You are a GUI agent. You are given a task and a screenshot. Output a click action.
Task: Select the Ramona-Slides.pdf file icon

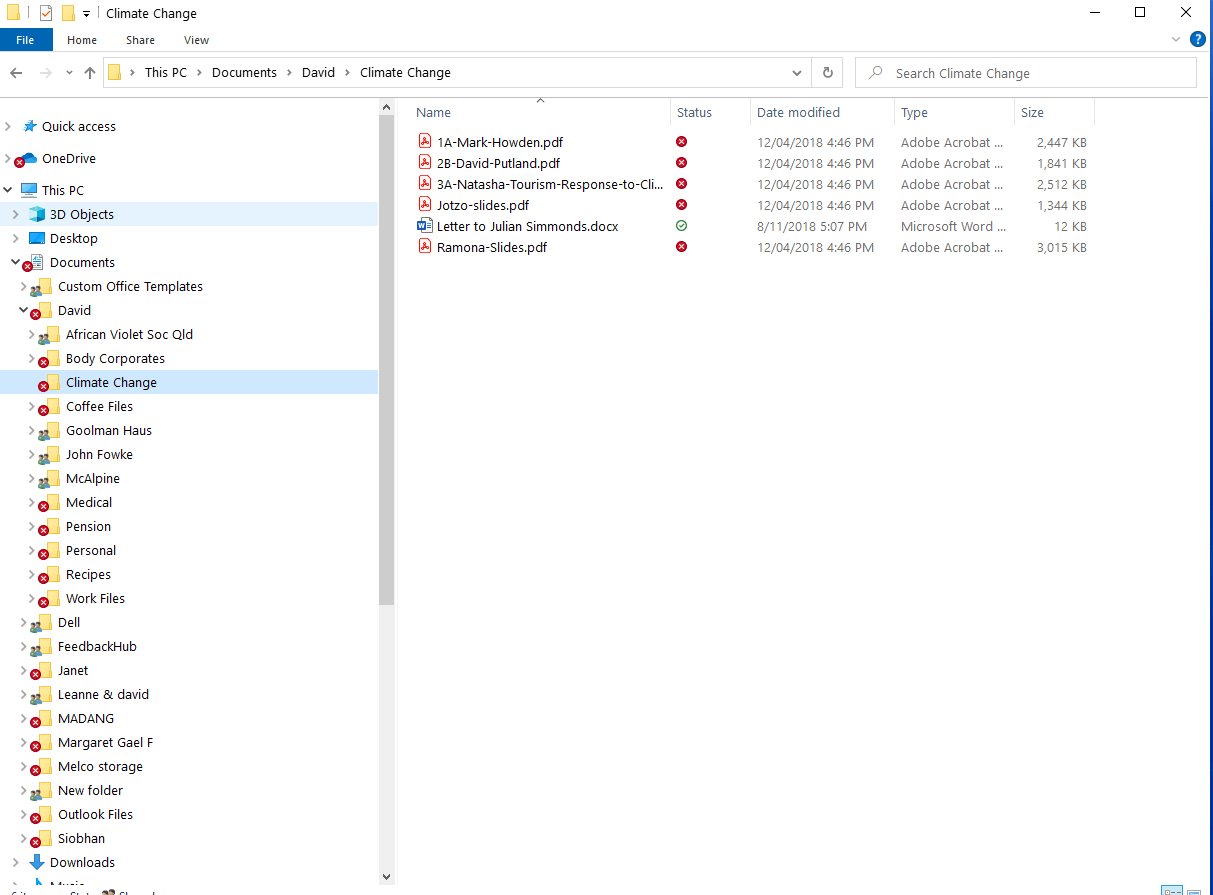point(425,247)
